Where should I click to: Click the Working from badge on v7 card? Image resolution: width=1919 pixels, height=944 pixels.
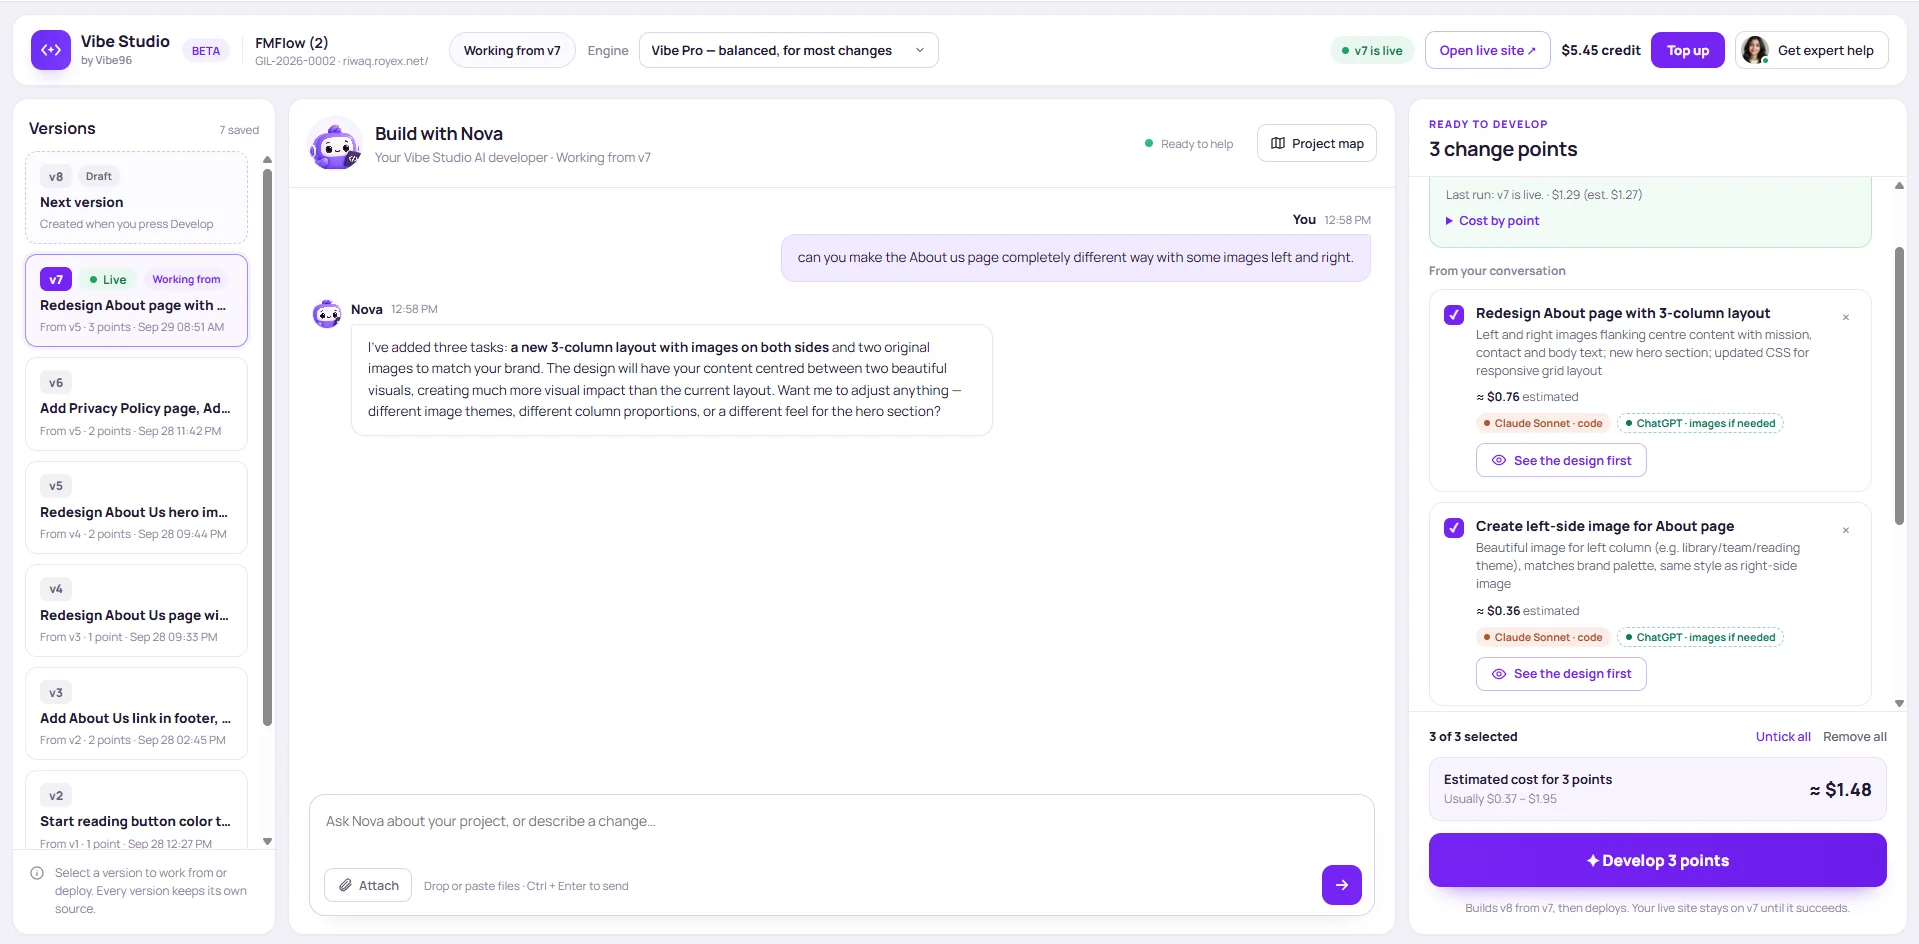coord(186,279)
